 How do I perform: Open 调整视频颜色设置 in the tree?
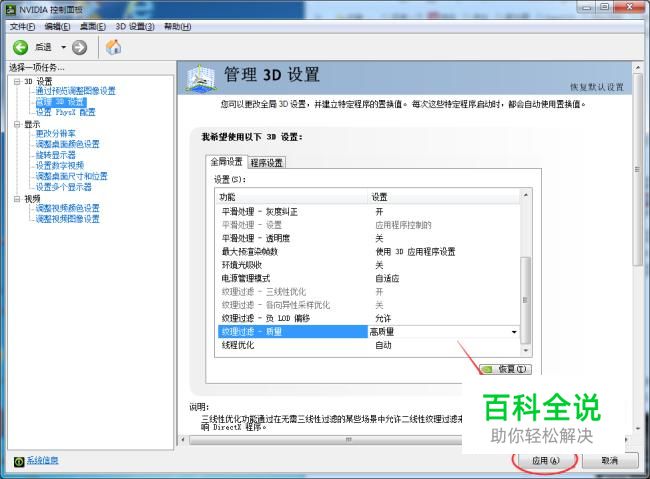coord(68,208)
